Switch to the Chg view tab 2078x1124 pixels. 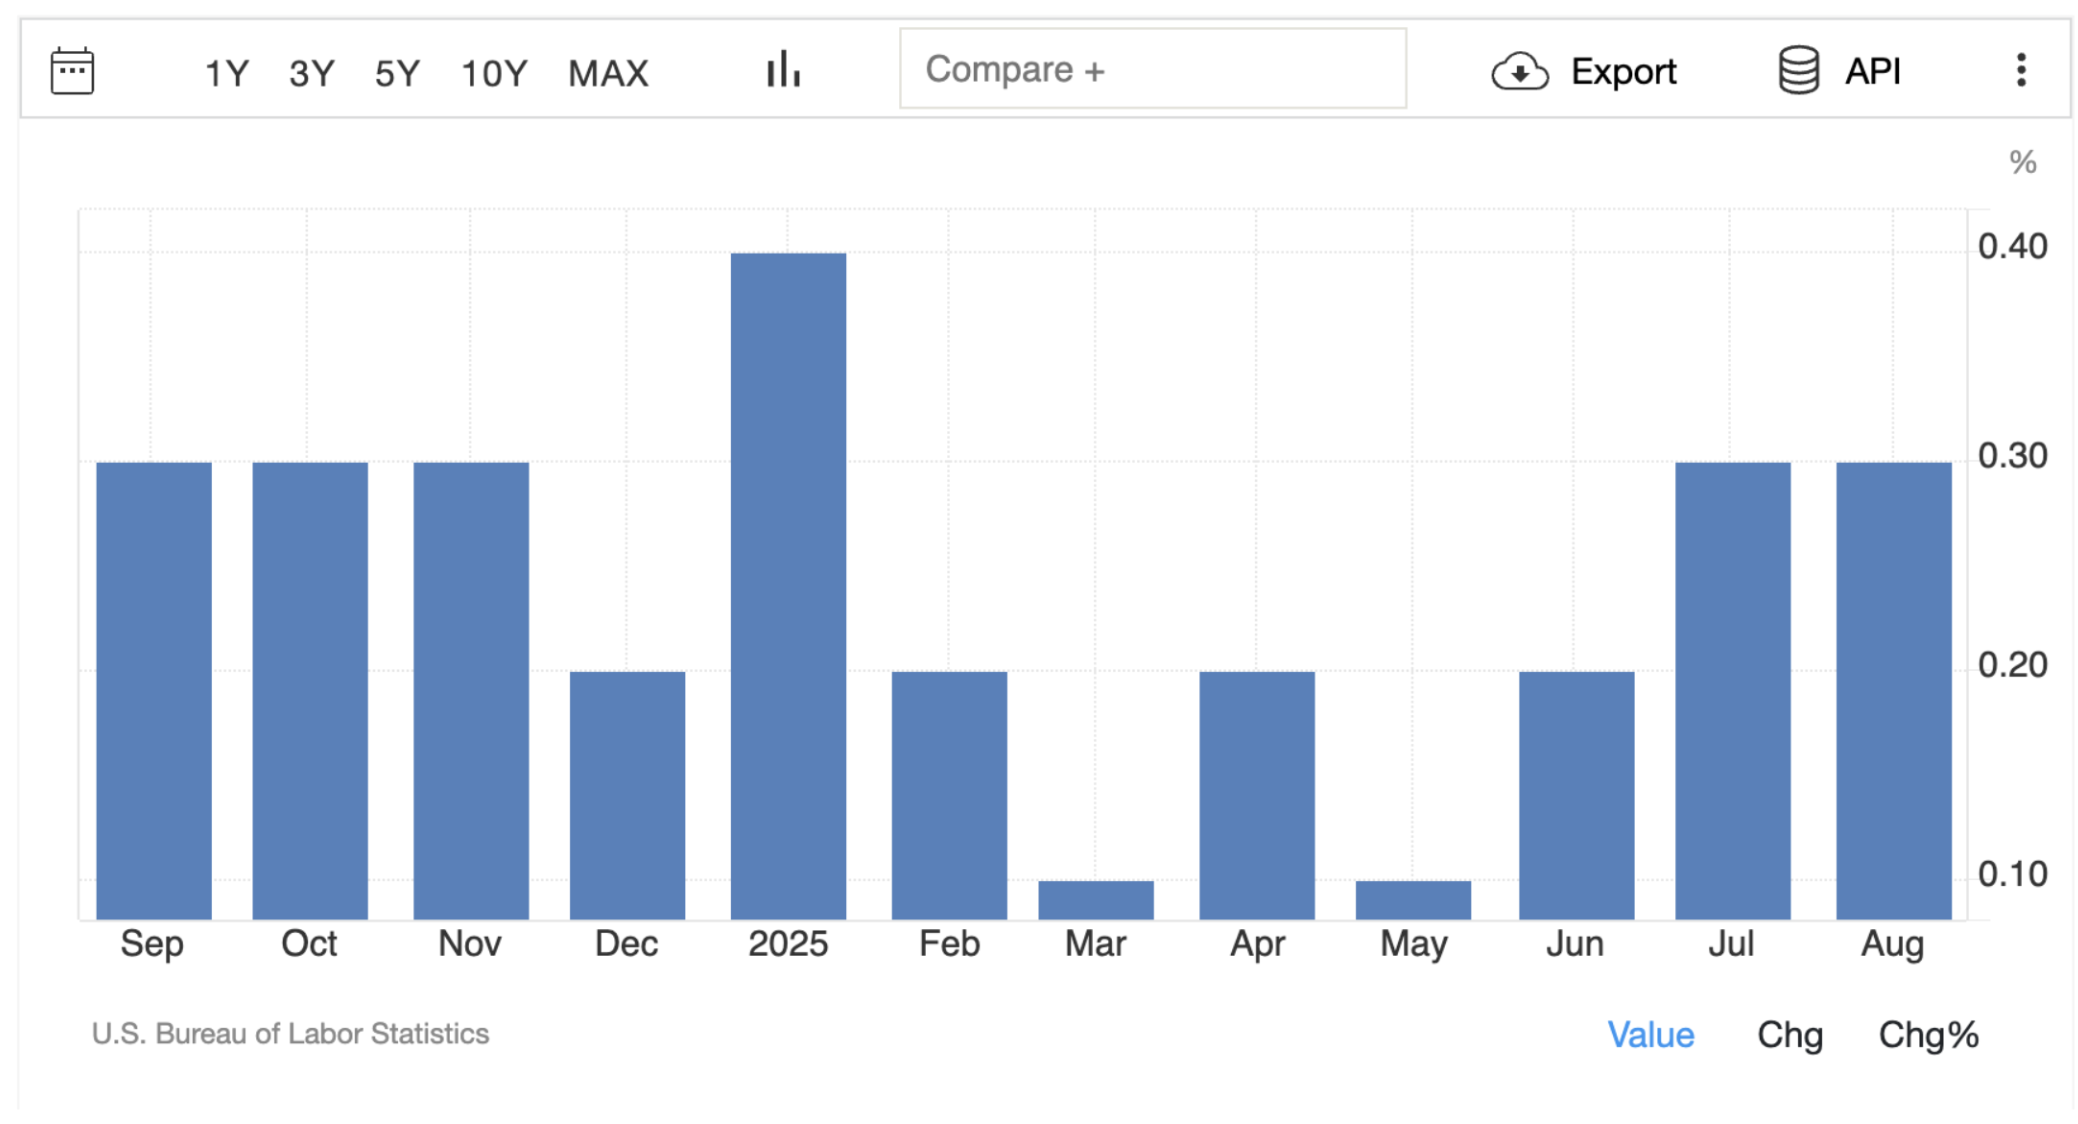[1789, 1034]
